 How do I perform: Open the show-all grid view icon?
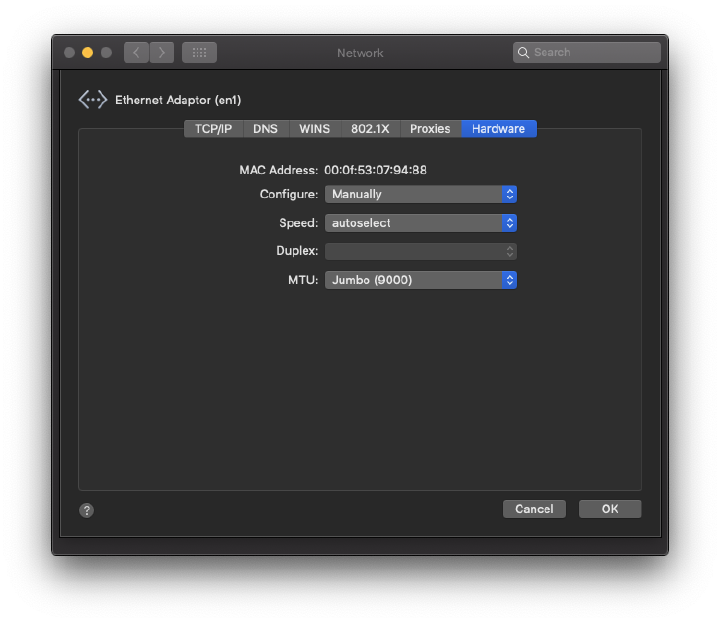(199, 52)
